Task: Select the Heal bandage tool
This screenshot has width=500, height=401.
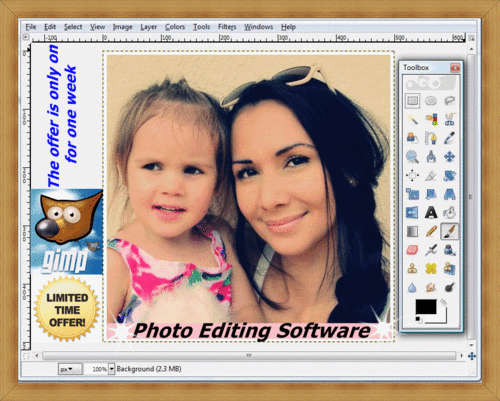Action: tap(431, 269)
